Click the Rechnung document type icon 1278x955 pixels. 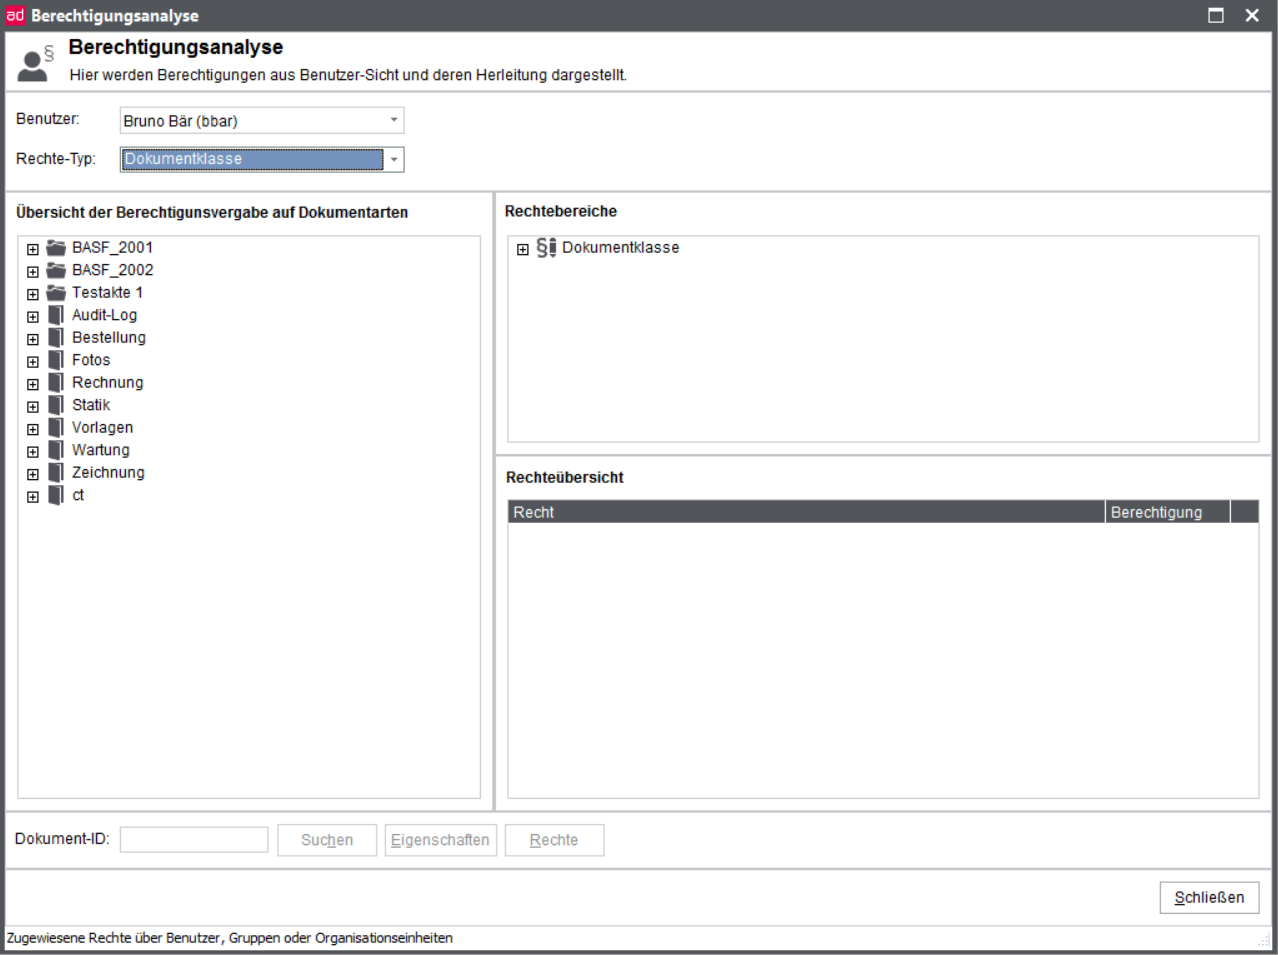[56, 383]
